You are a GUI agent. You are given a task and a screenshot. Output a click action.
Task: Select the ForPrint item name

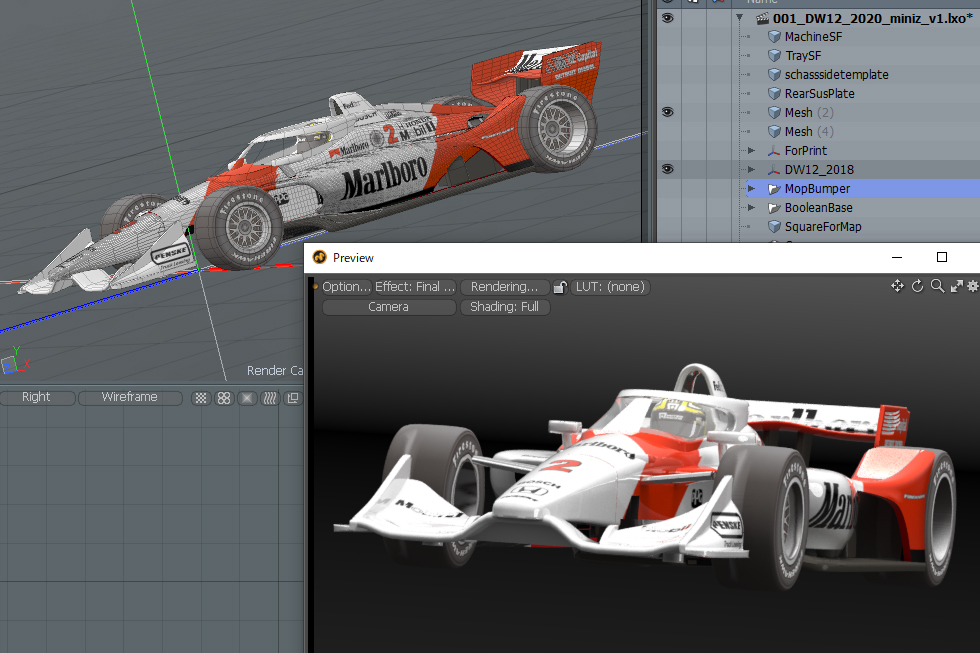[806, 151]
